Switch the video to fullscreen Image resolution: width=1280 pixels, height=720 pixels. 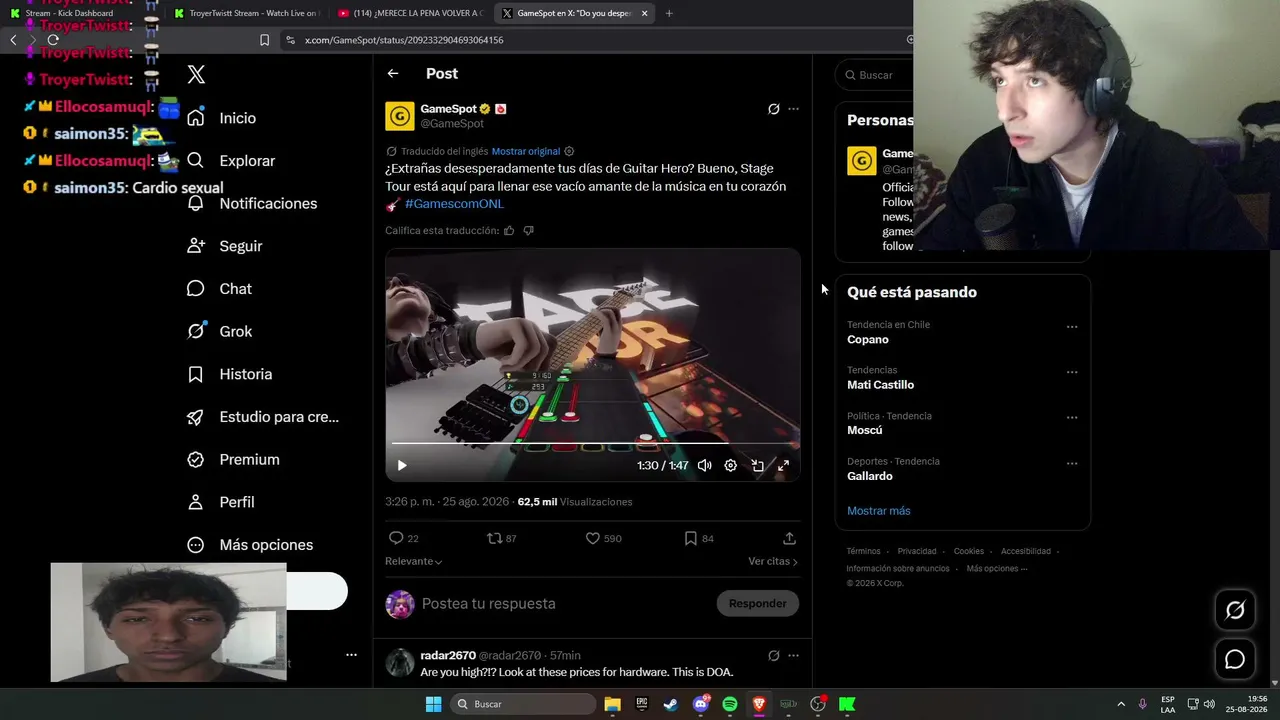(x=783, y=465)
